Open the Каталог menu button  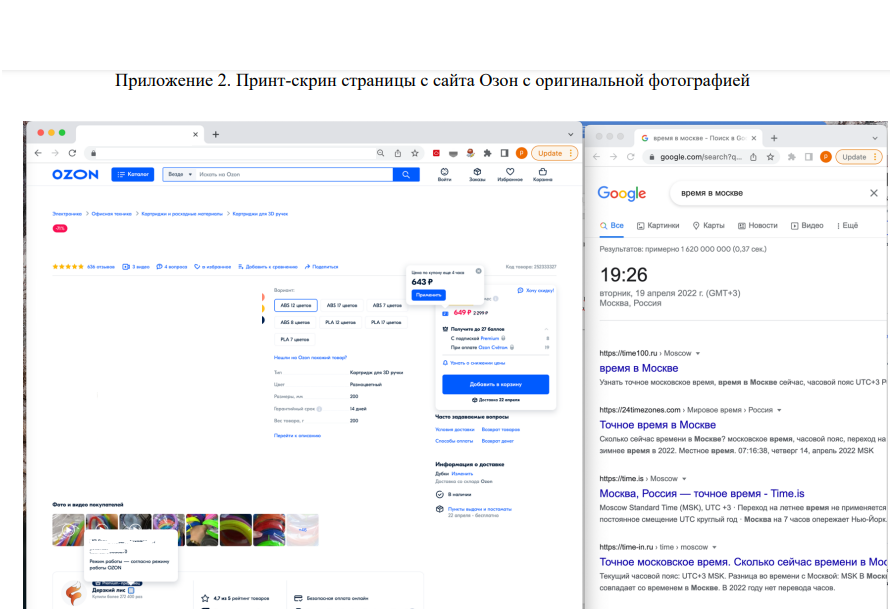[x=132, y=175]
